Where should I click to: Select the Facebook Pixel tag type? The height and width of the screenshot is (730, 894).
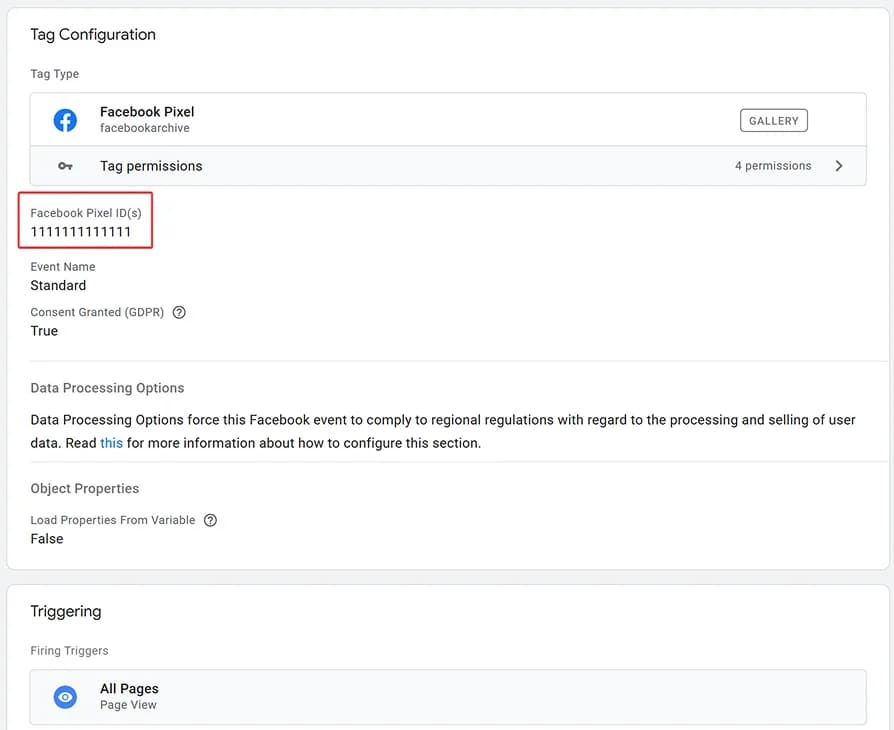point(448,120)
